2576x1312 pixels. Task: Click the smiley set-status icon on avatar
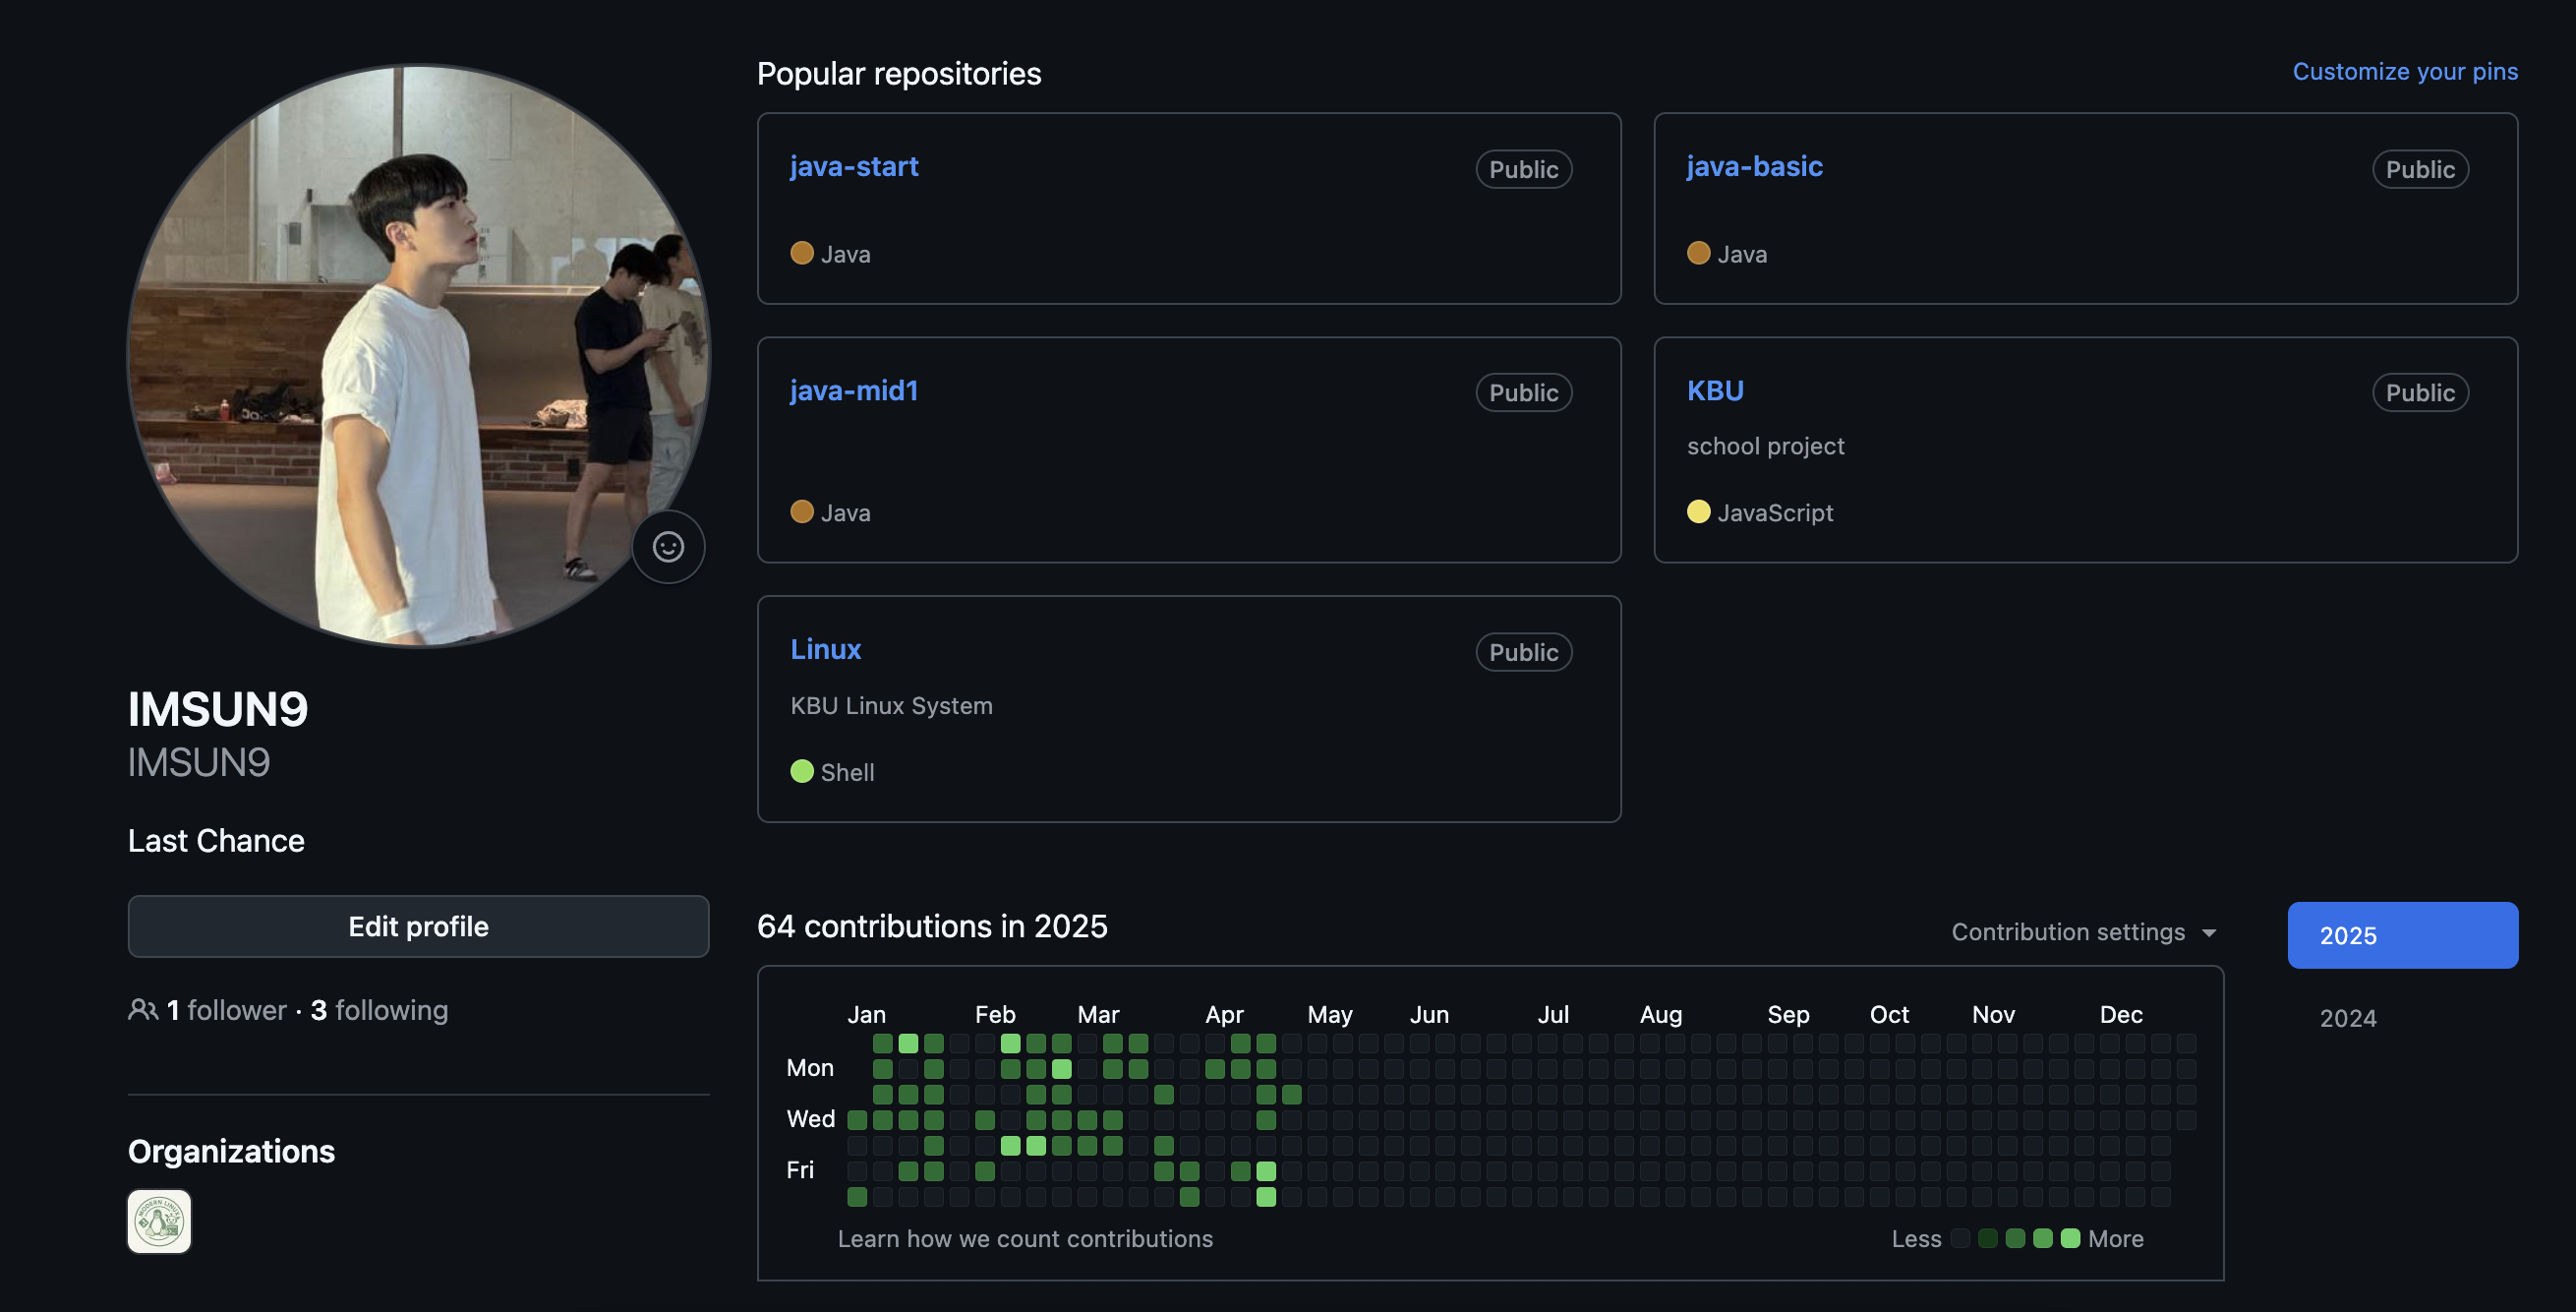[668, 546]
